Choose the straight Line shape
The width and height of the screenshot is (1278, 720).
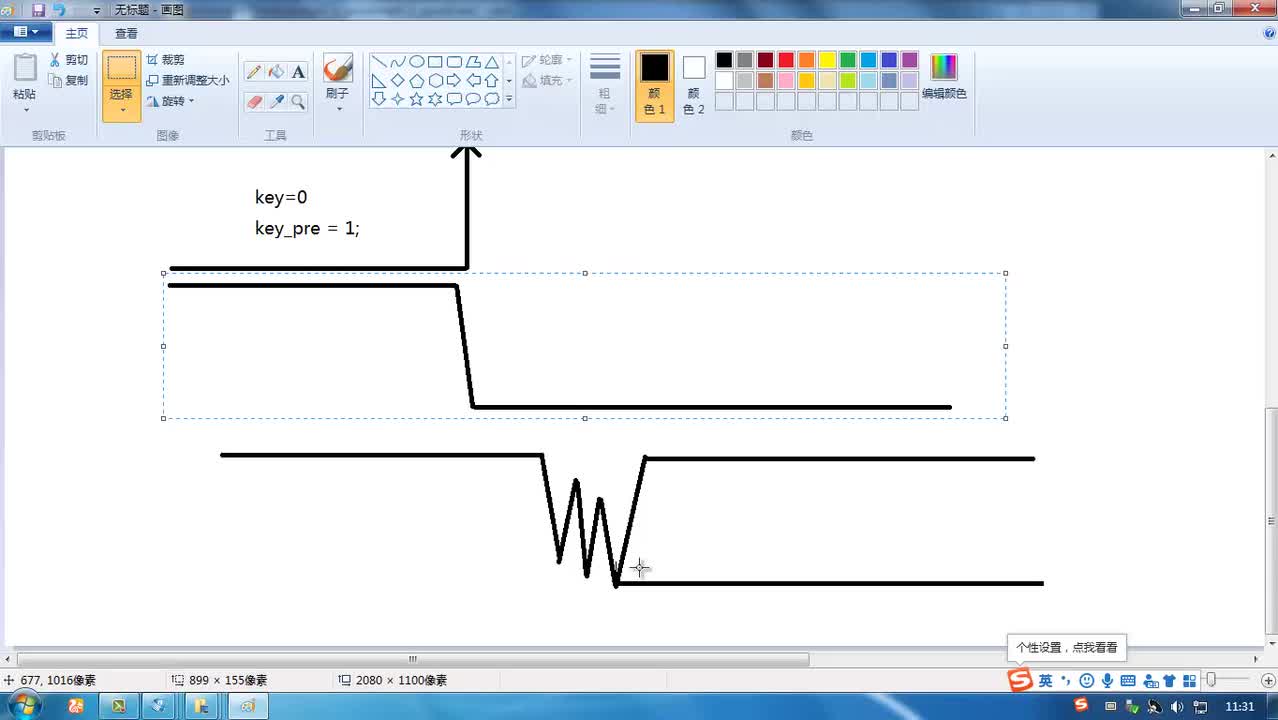[x=379, y=62]
